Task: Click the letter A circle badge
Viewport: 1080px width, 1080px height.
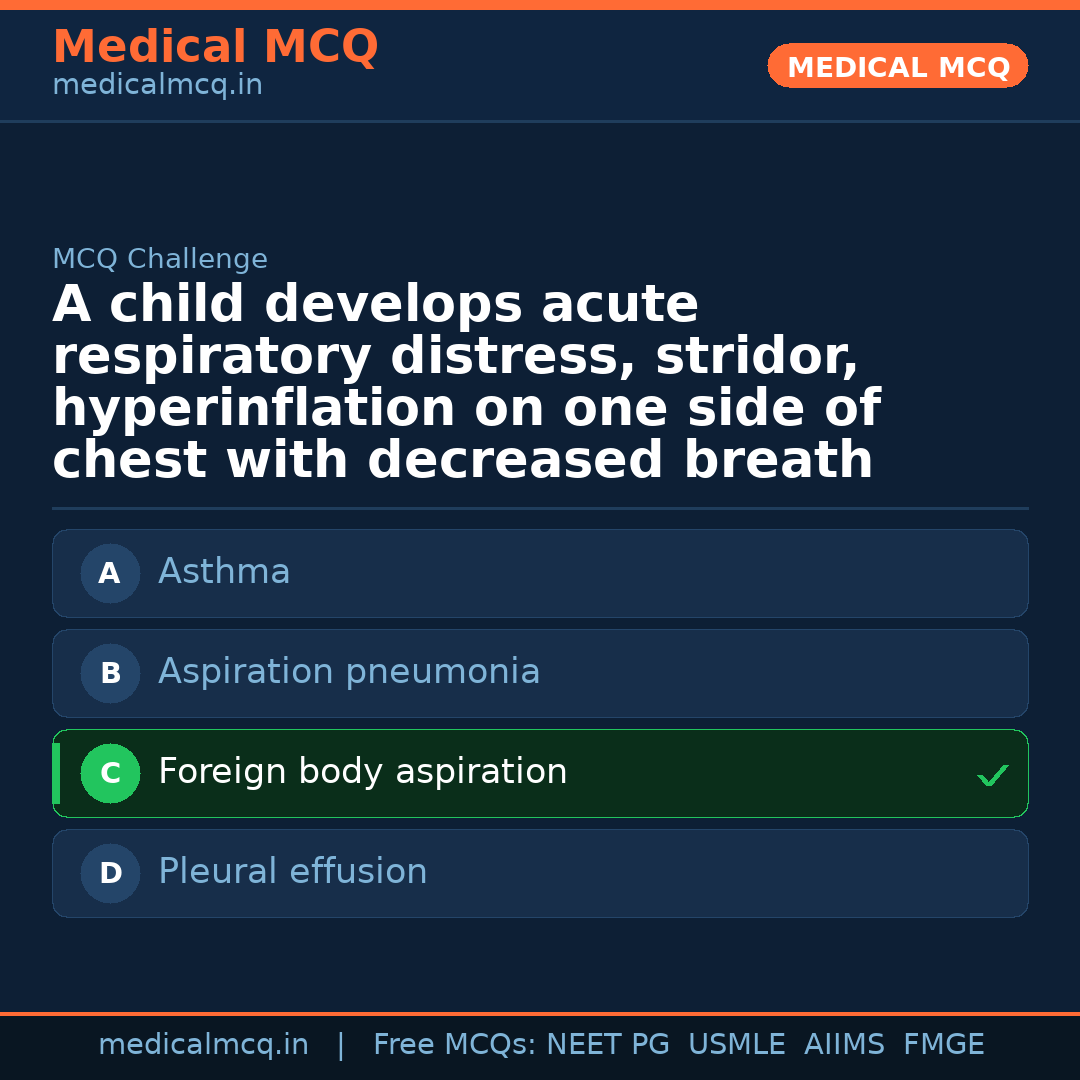Action: click(x=110, y=574)
